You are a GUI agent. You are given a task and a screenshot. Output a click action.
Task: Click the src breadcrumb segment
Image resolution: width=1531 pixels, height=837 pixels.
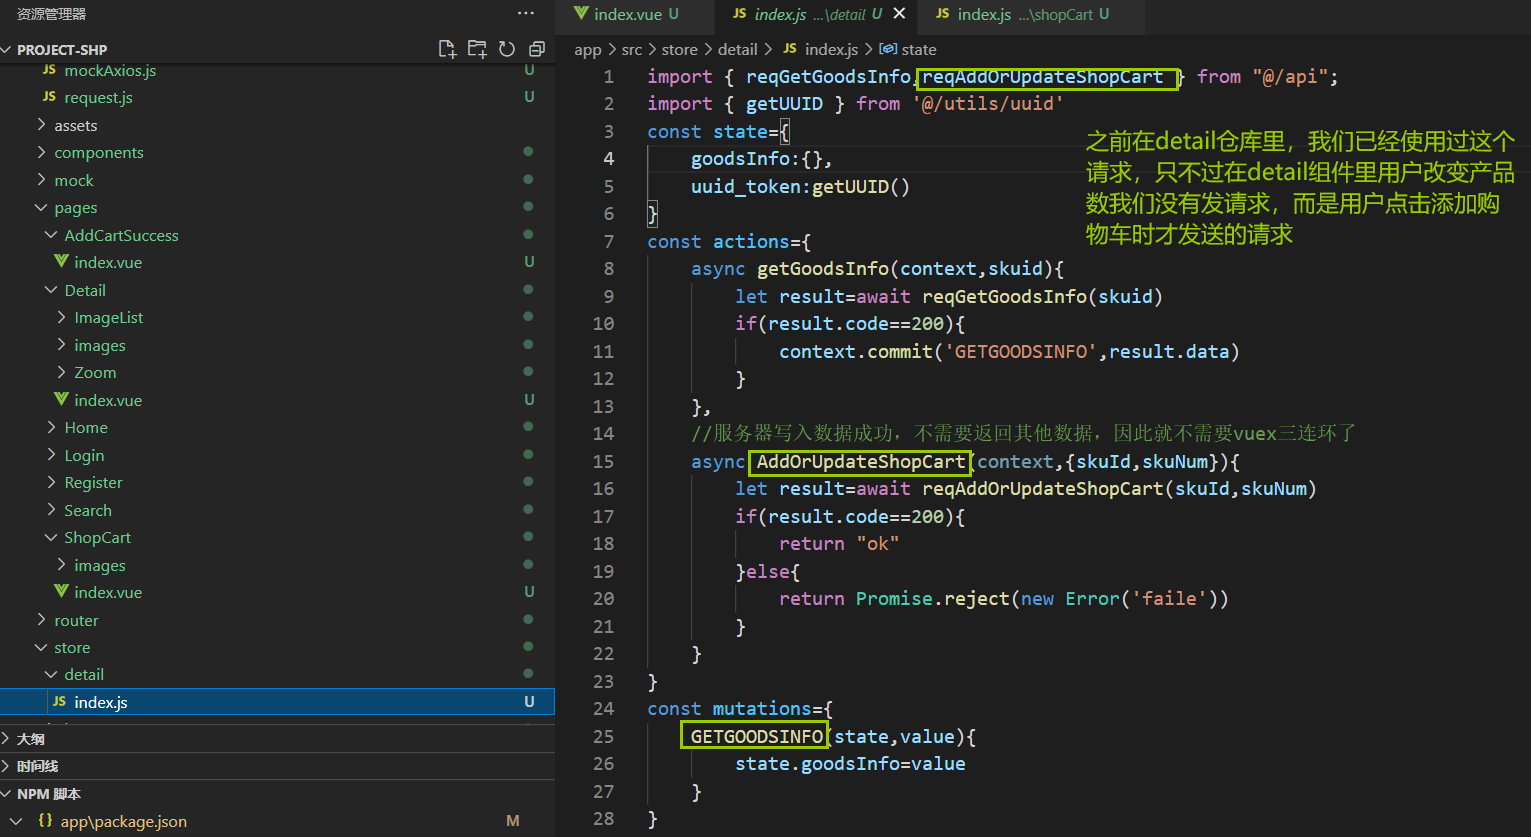pos(632,49)
